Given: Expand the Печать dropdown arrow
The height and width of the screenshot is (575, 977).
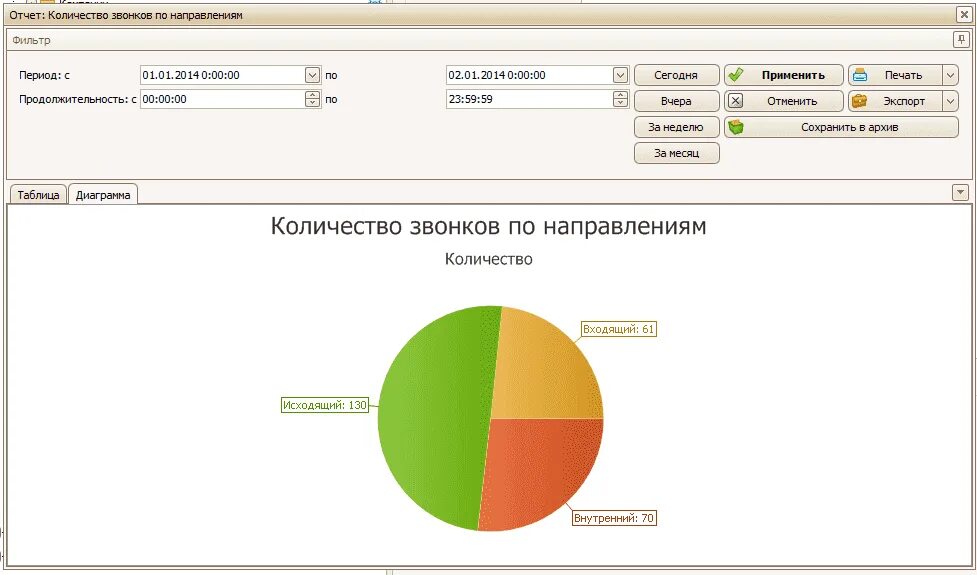Looking at the screenshot, I should pyautogui.click(x=950, y=75).
